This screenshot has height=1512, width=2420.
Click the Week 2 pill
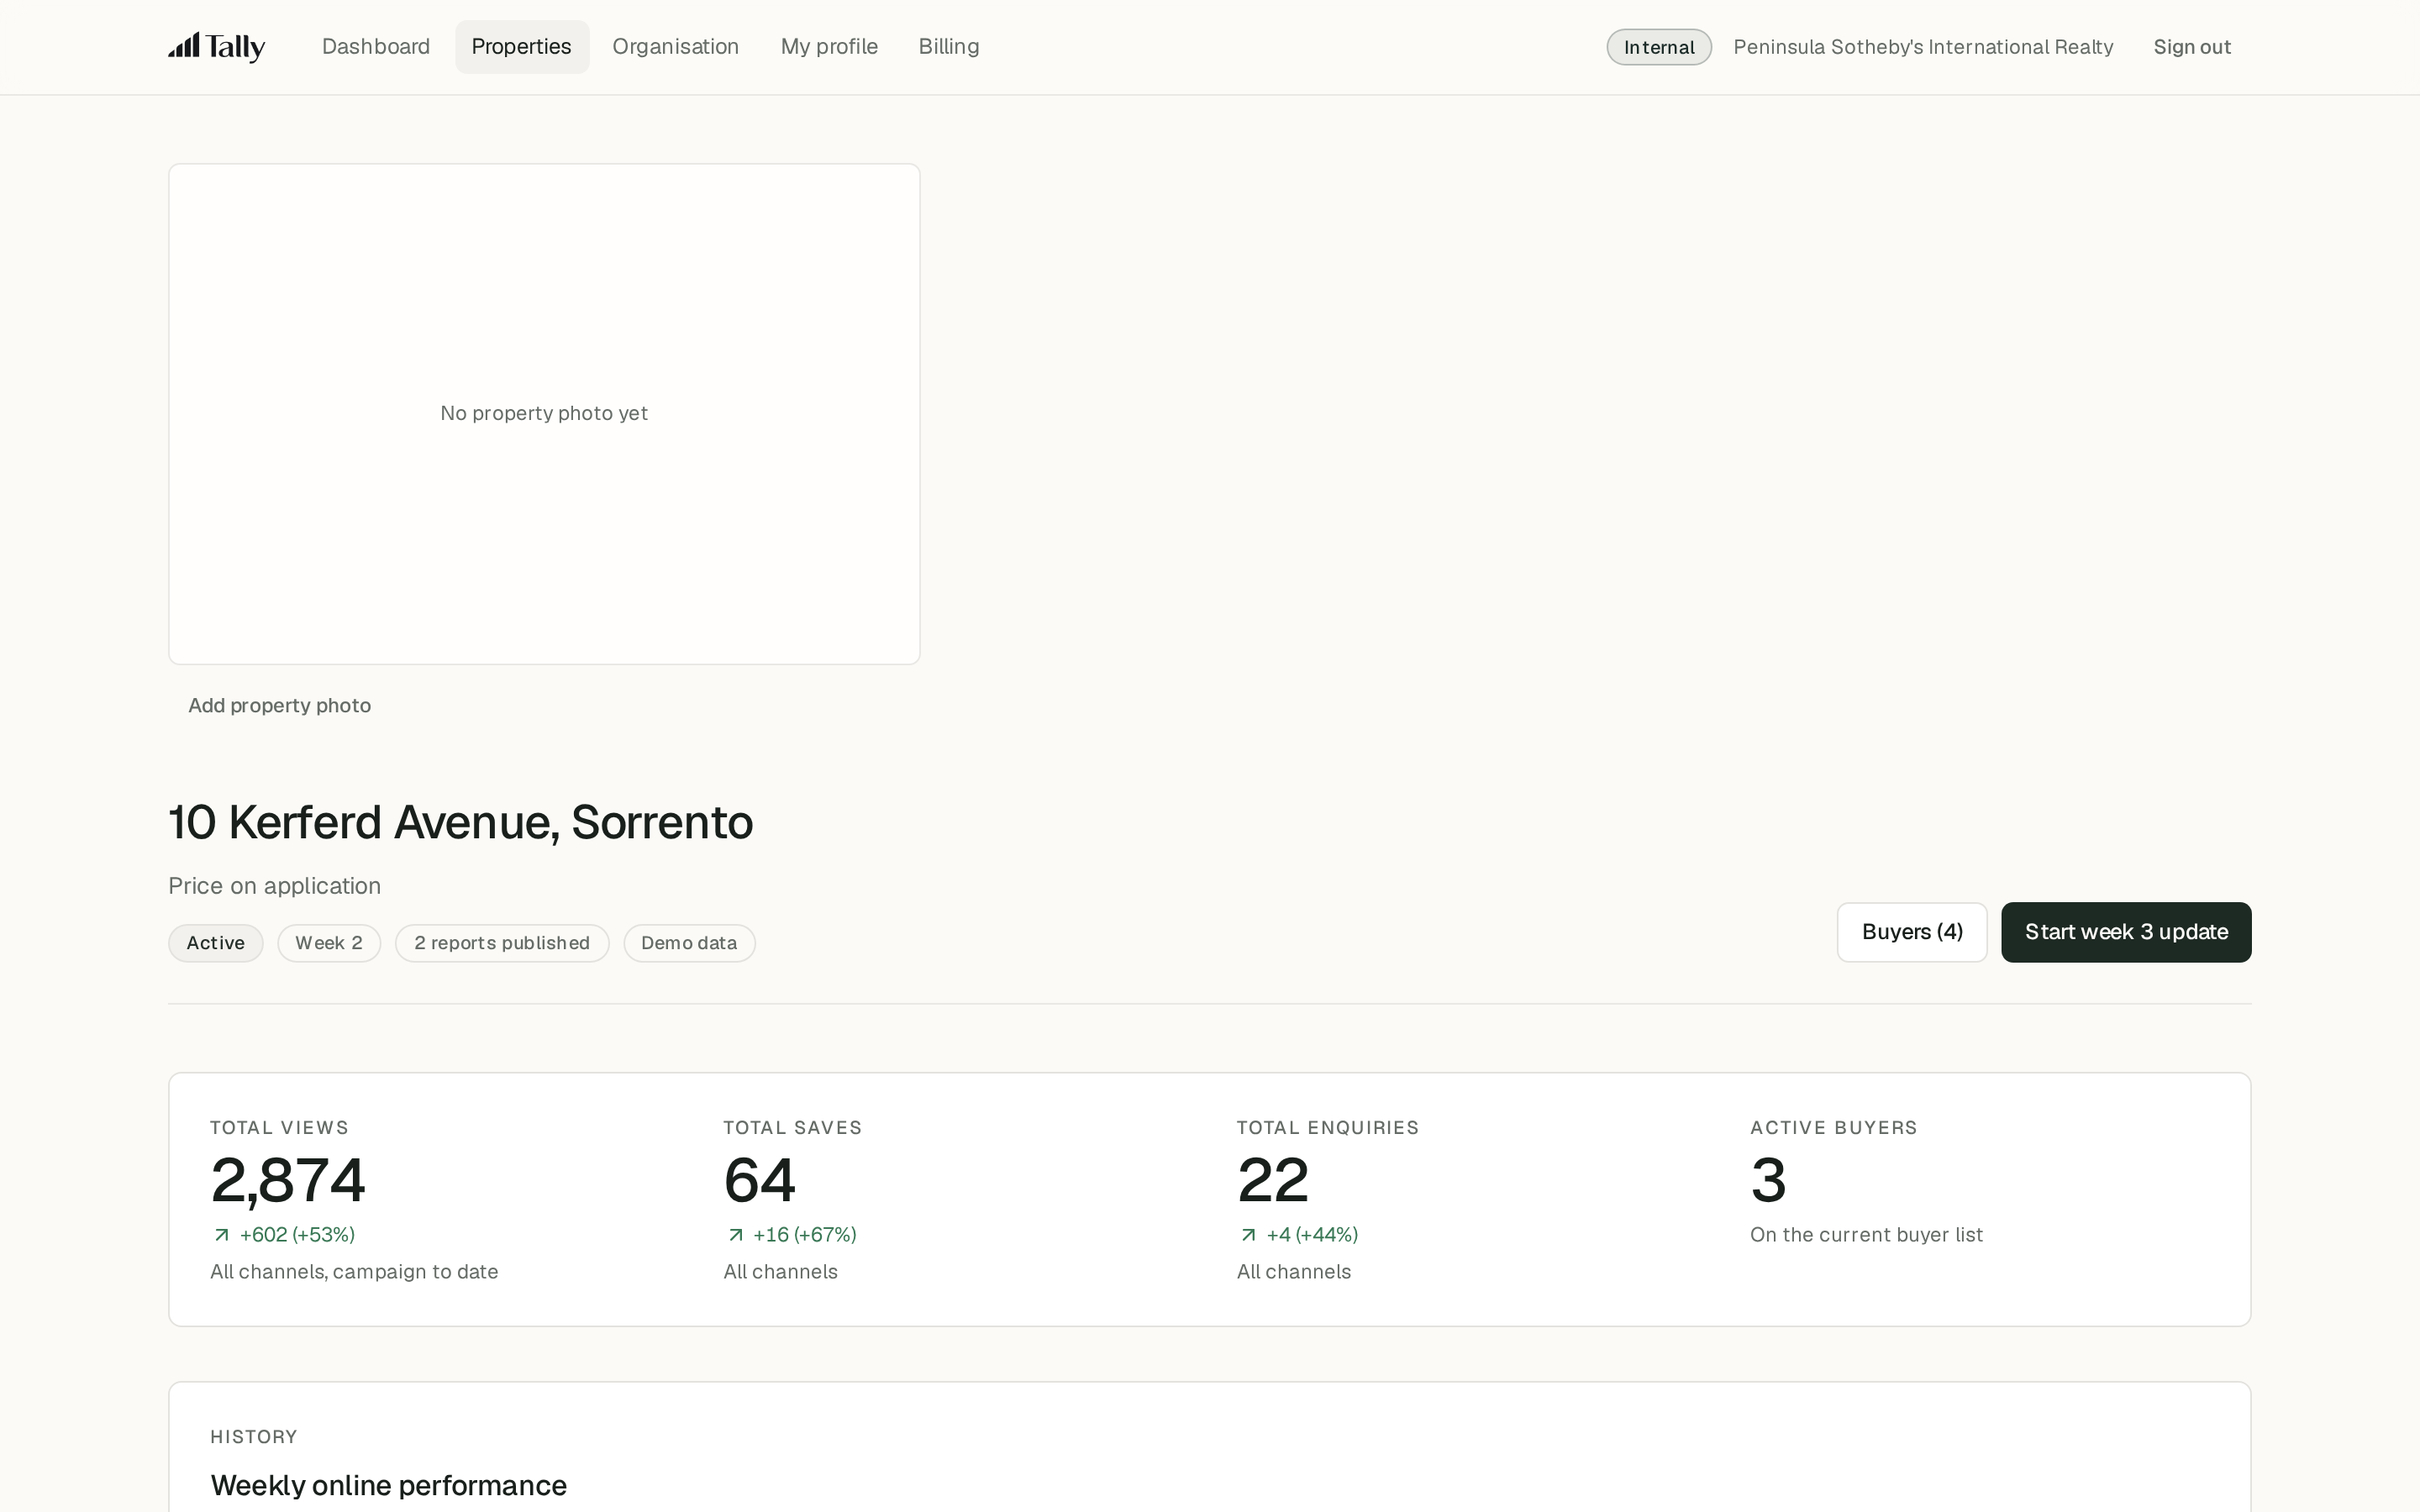(x=329, y=943)
